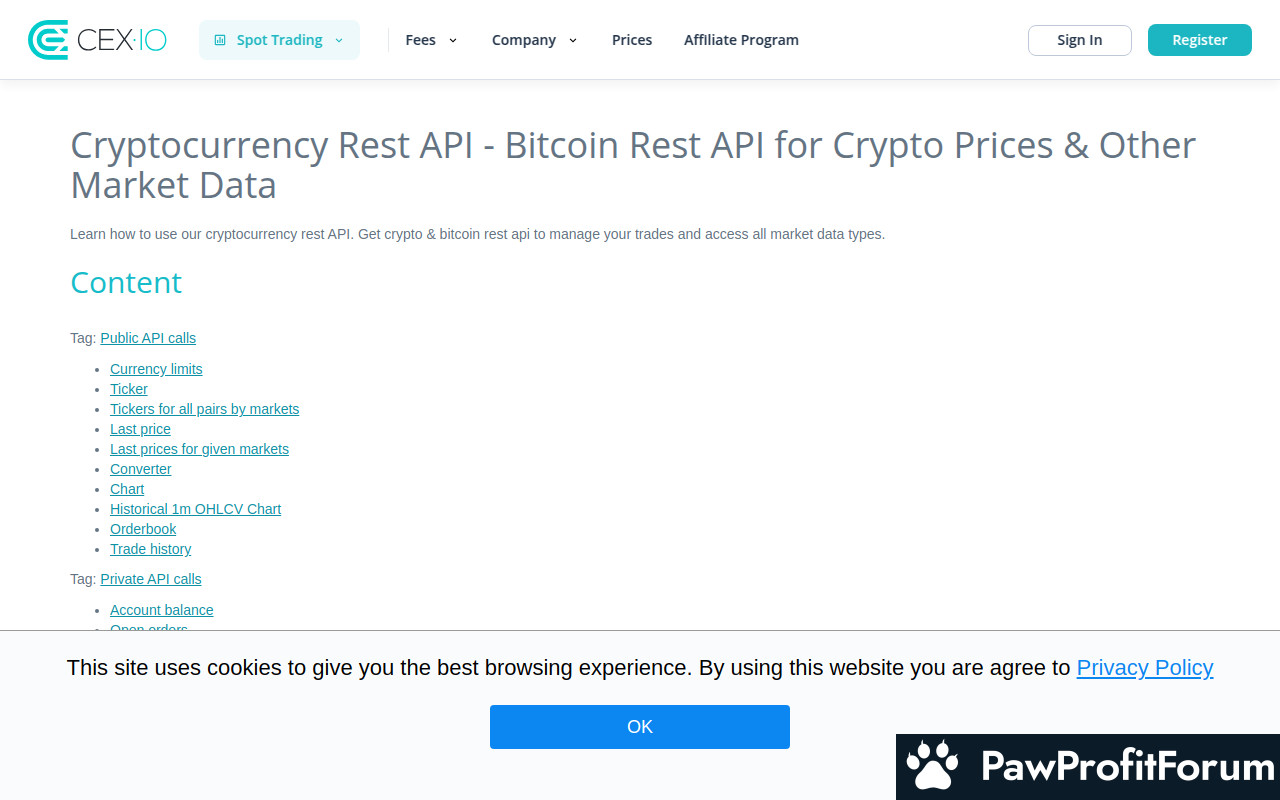
Task: Jump to Trade history section
Action: 151,549
